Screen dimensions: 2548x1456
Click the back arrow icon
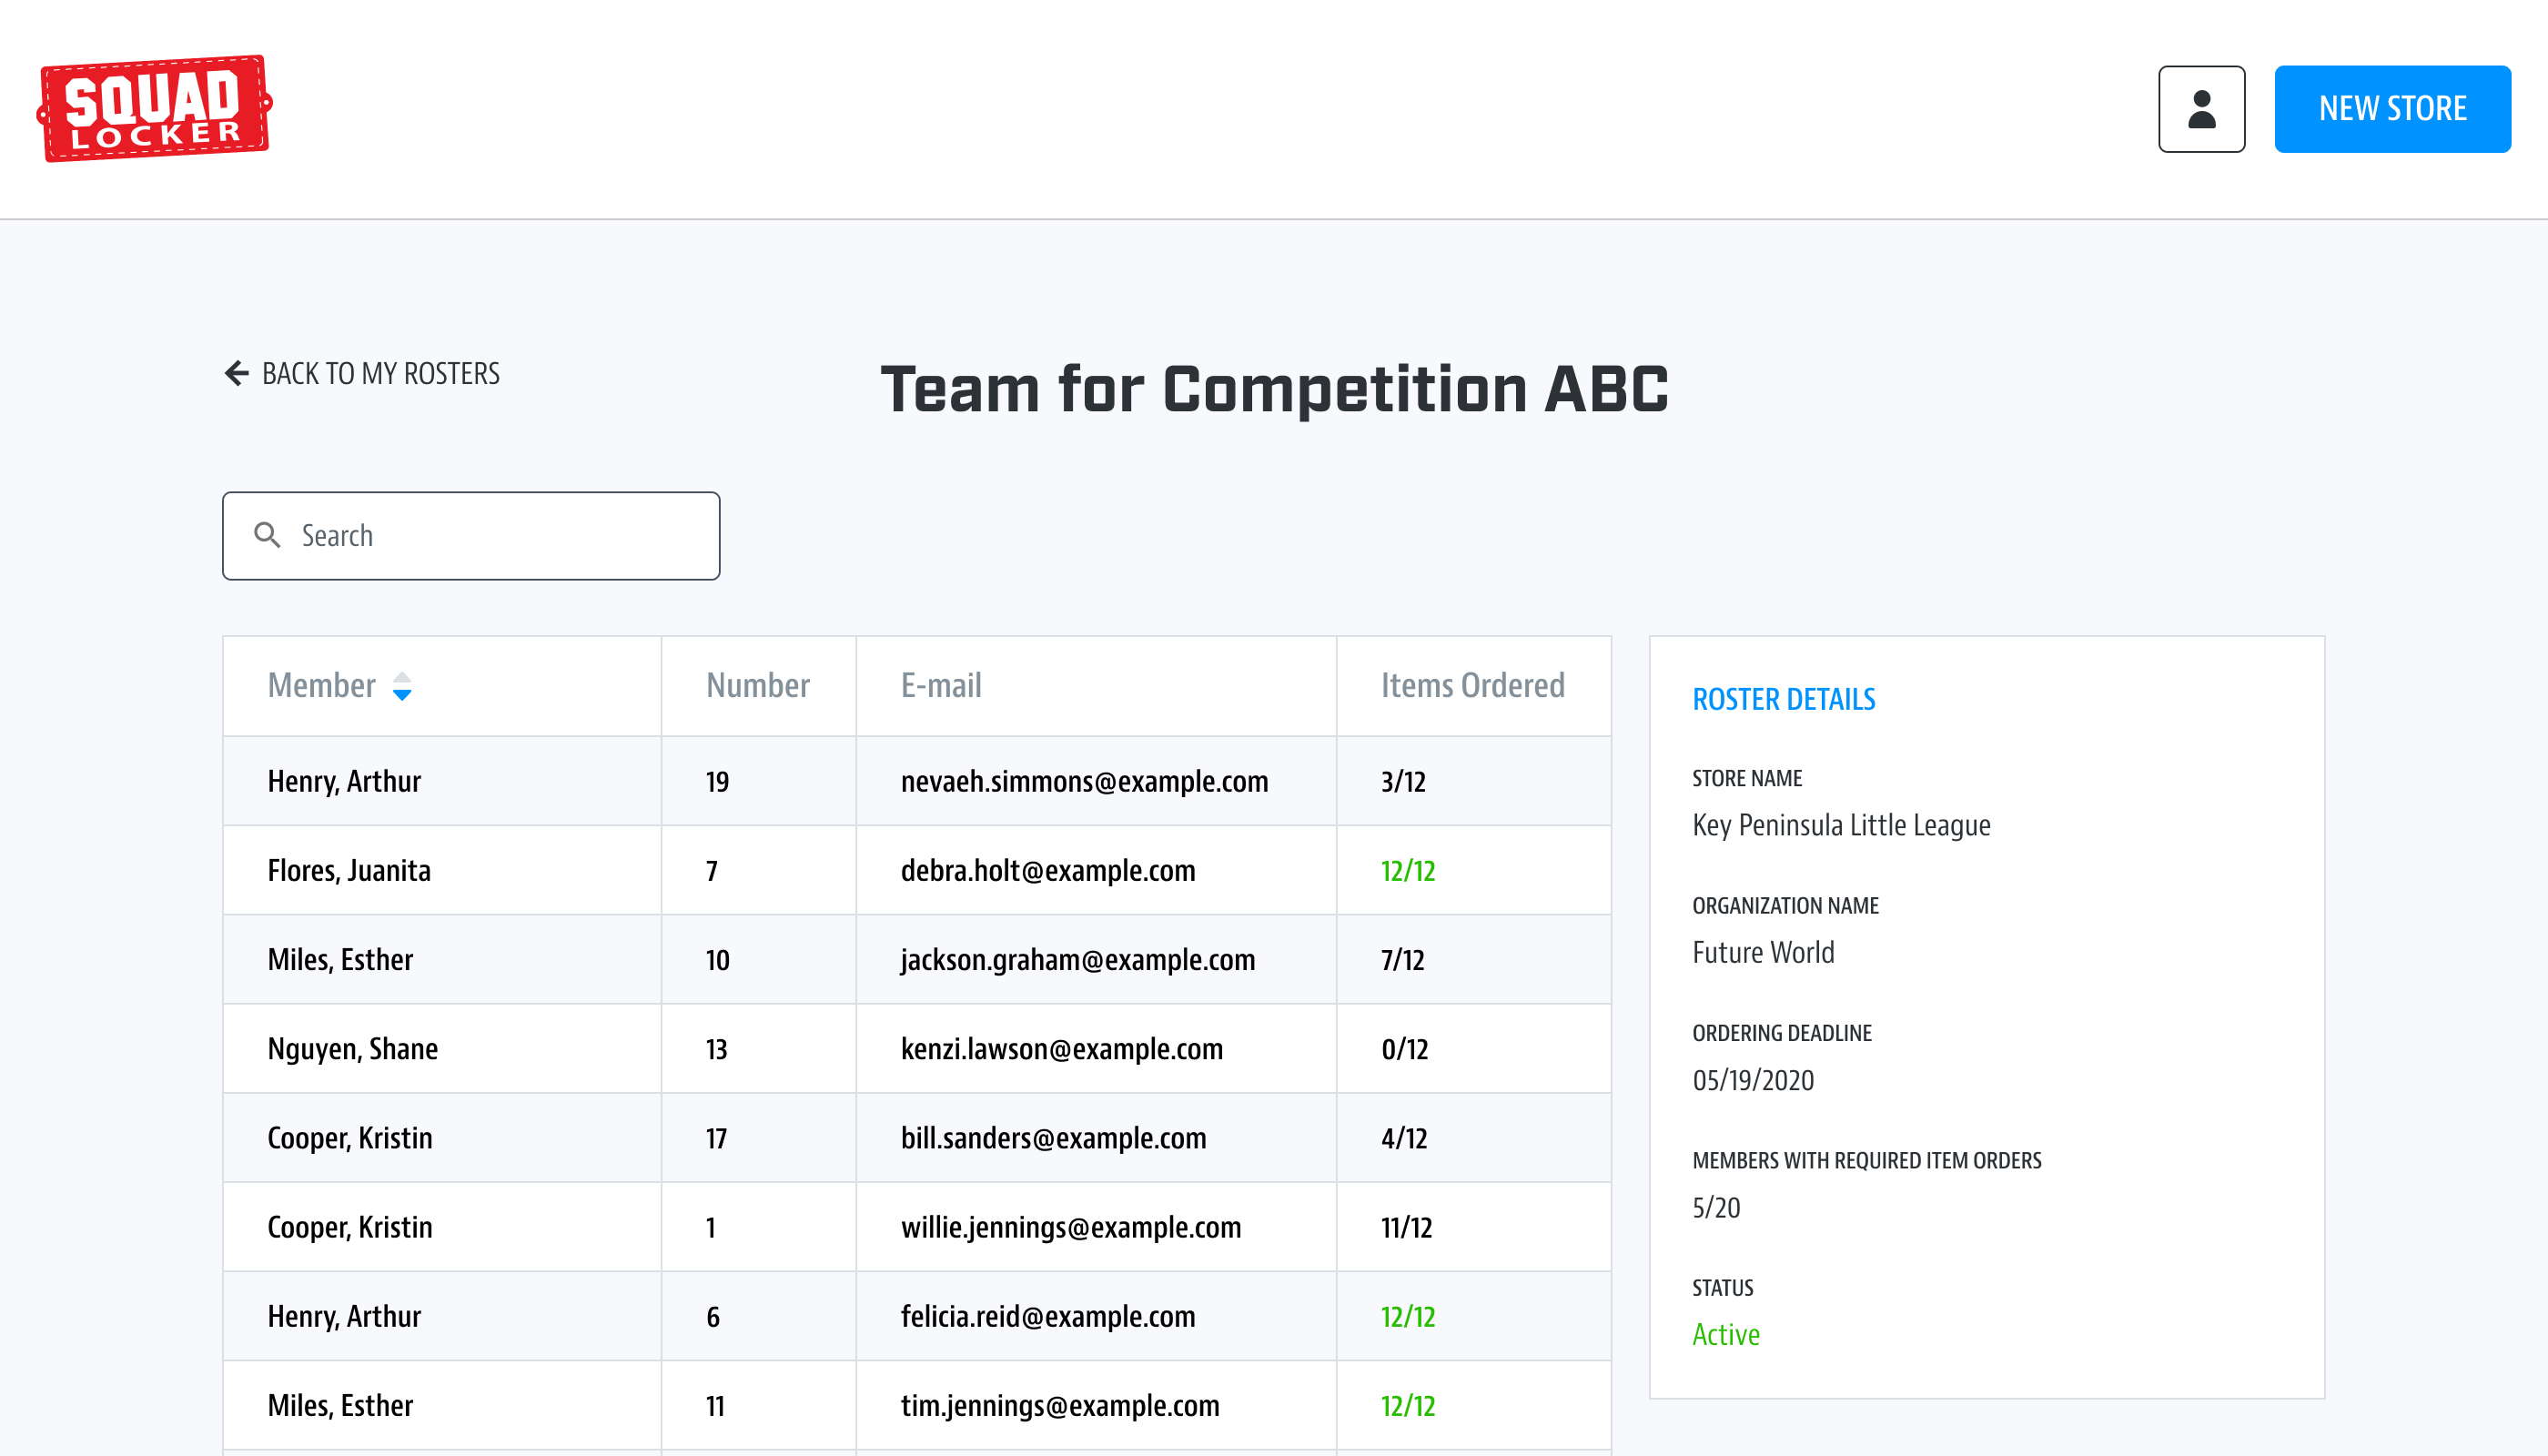236,373
